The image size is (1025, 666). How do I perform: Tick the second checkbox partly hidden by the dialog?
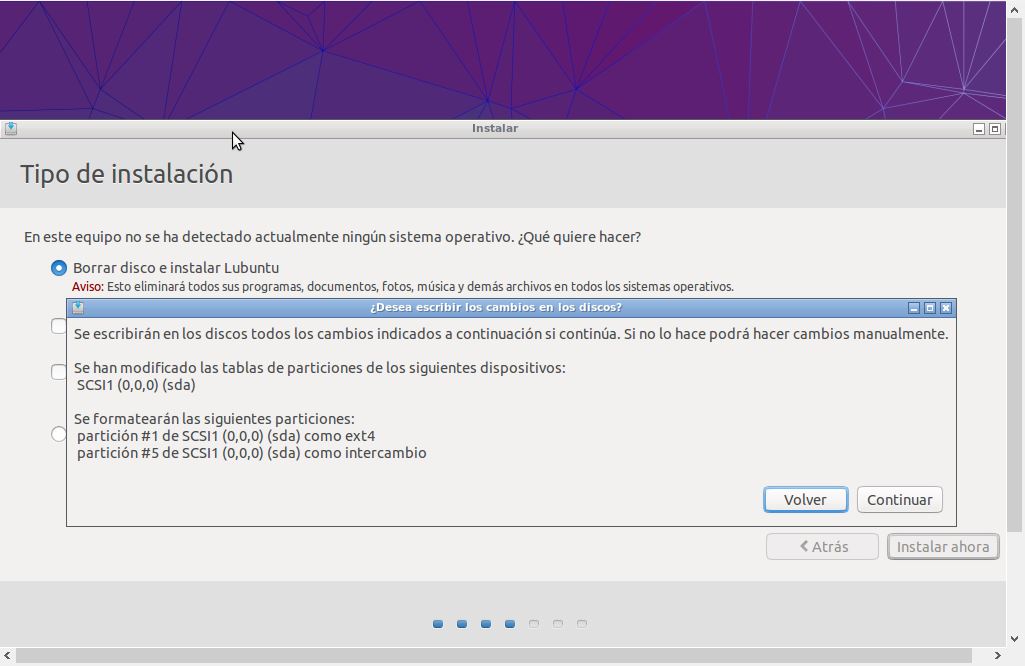pyautogui.click(x=59, y=371)
